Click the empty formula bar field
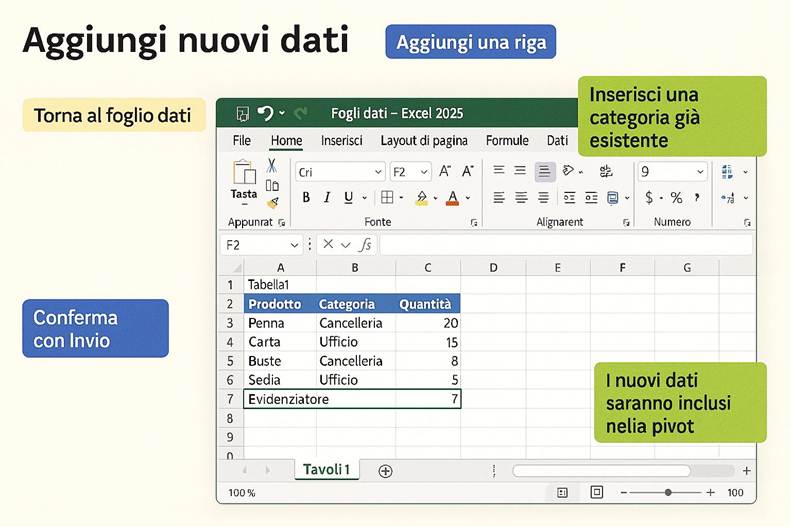 click(x=566, y=245)
